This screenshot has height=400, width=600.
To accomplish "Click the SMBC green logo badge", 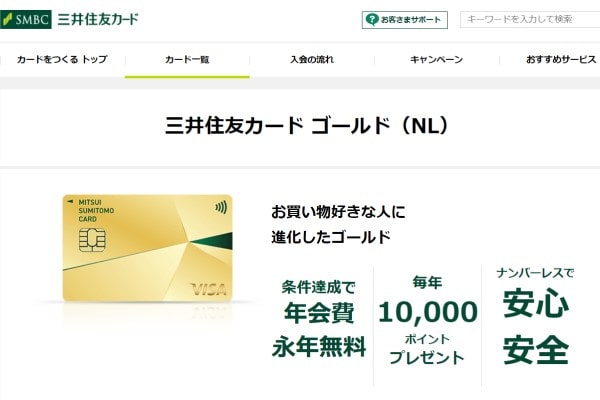I will (26, 19).
